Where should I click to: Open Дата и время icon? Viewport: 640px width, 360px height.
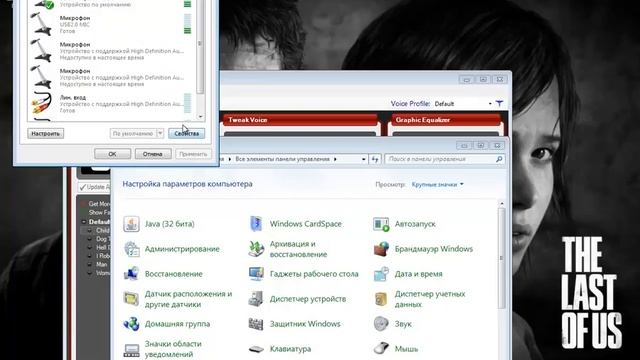(x=381, y=274)
